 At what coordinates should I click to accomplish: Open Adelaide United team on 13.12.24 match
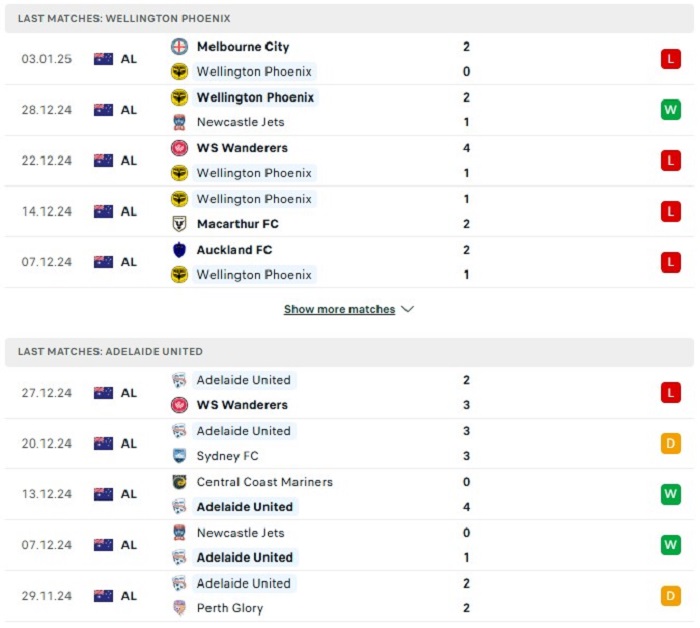click(245, 507)
